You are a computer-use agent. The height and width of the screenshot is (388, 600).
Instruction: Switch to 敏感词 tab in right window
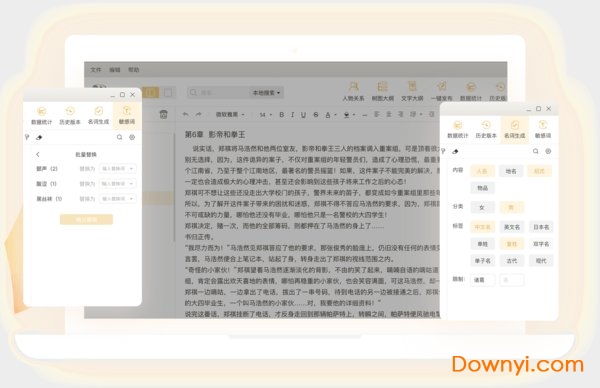point(543,129)
